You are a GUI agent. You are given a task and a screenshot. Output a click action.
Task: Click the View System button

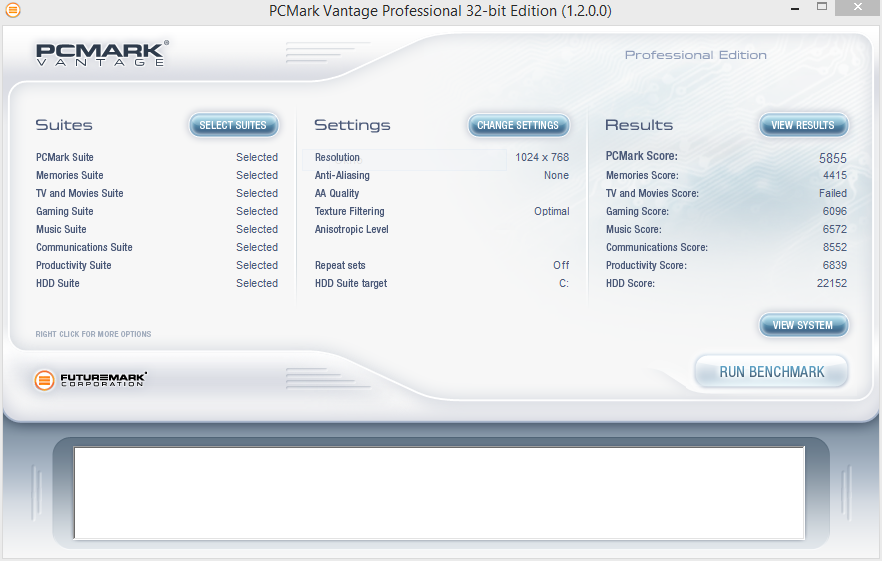click(803, 325)
